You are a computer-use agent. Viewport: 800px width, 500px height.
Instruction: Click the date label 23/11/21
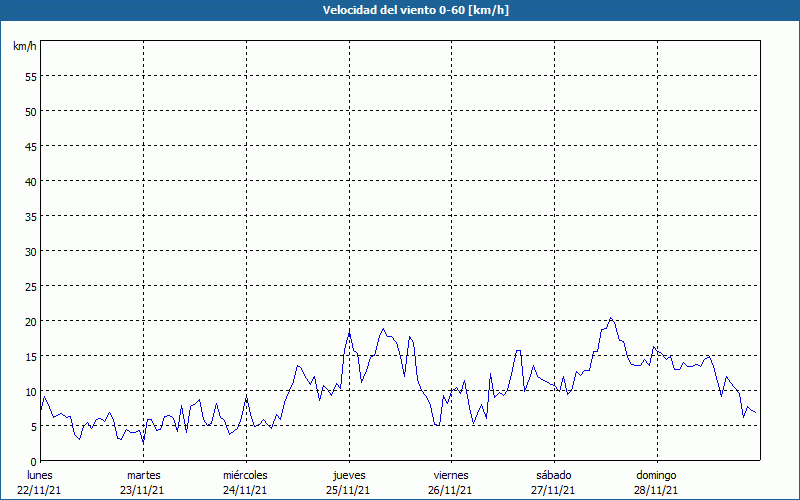(x=142, y=490)
